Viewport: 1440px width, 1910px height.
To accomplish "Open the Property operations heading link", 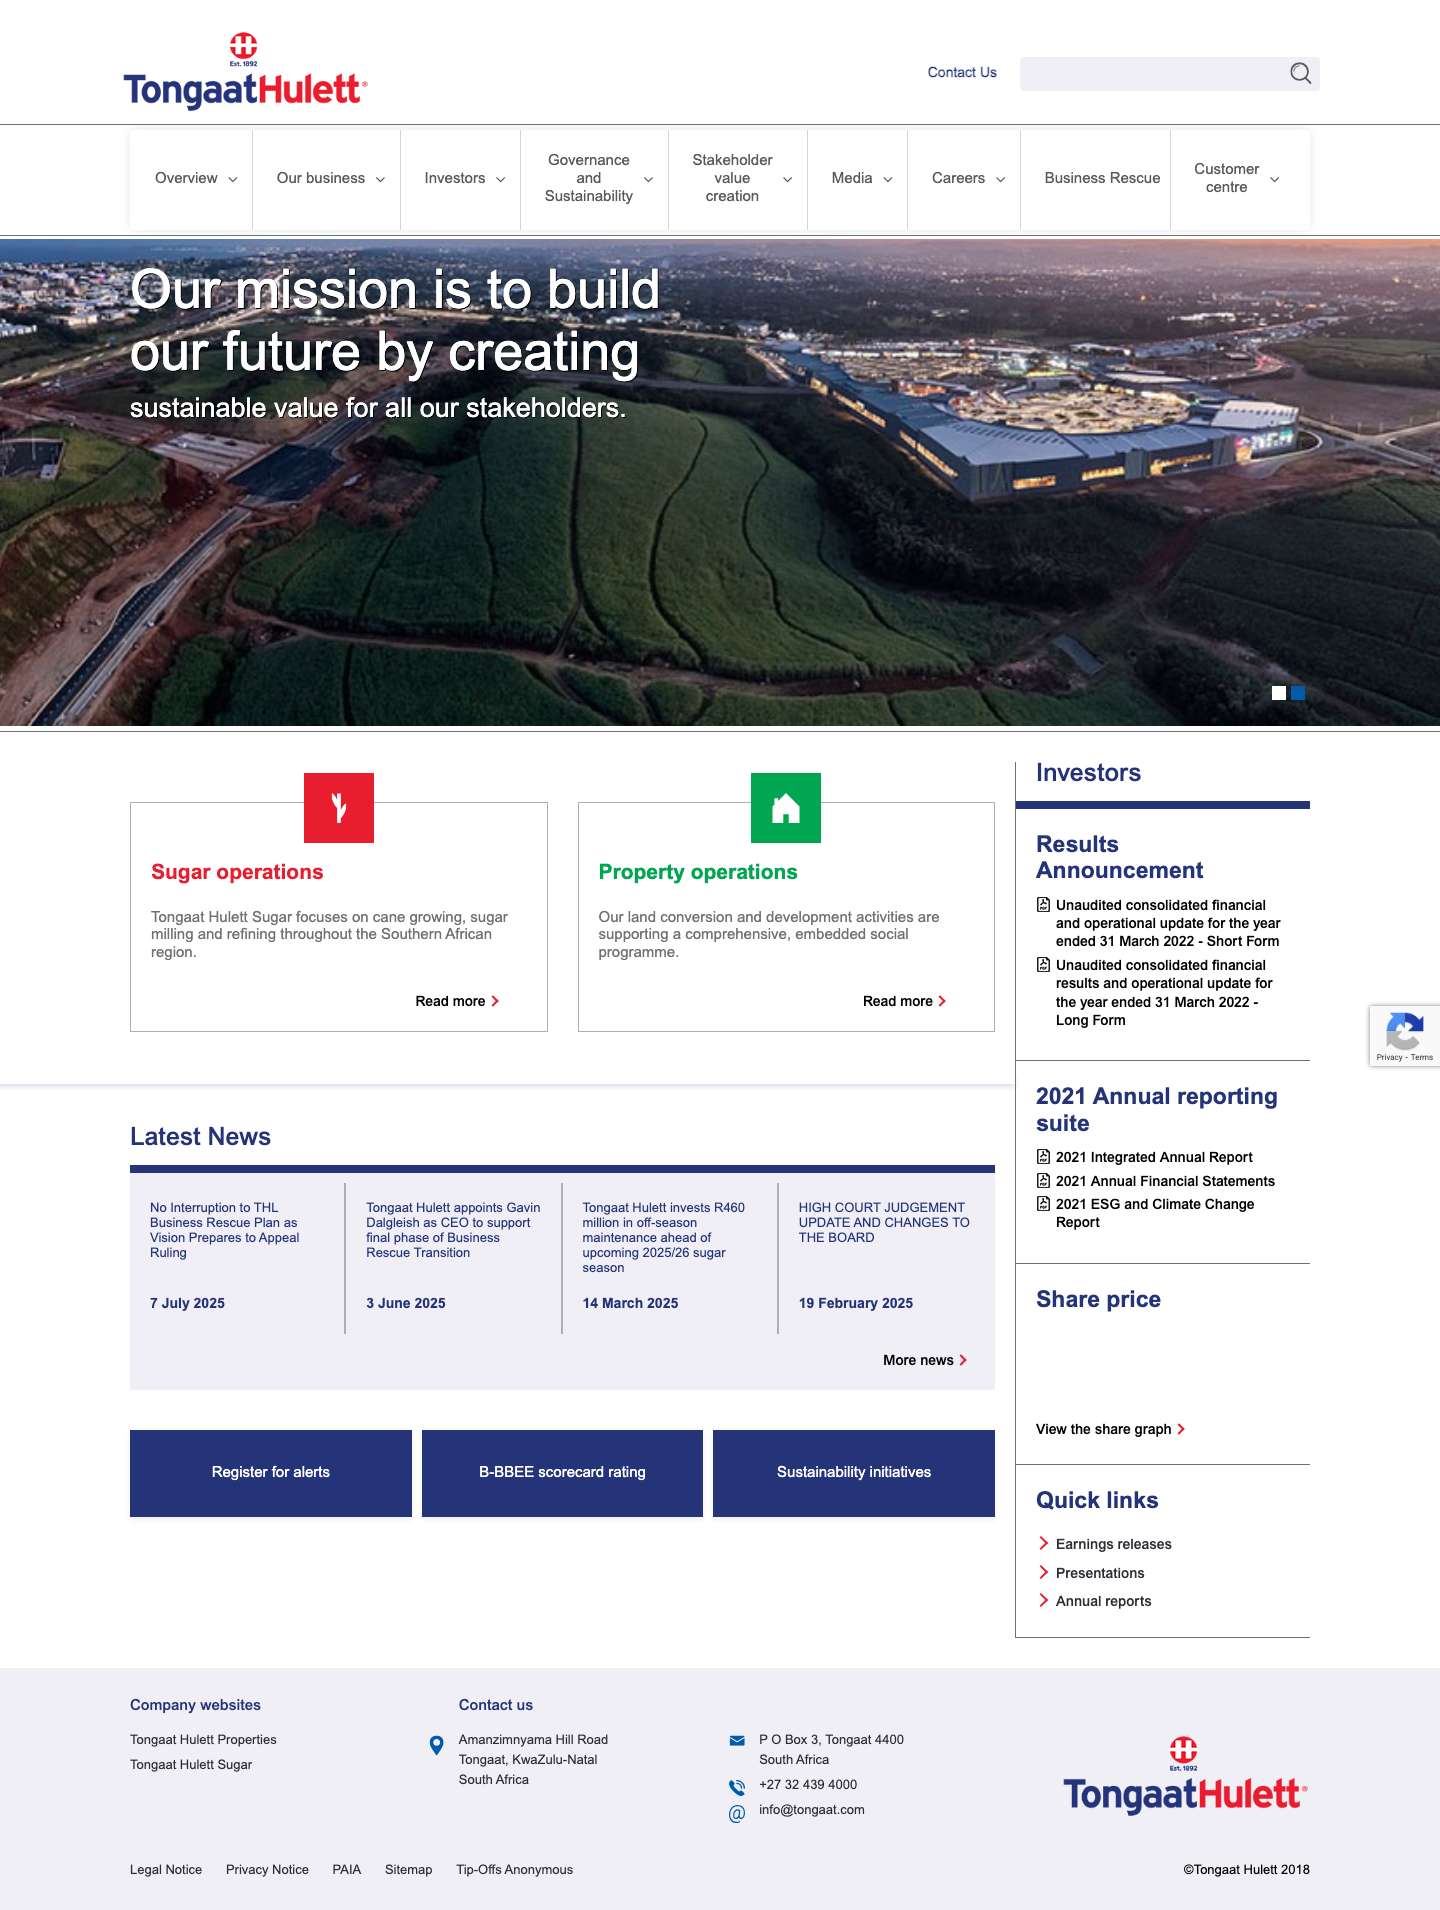I will (698, 872).
